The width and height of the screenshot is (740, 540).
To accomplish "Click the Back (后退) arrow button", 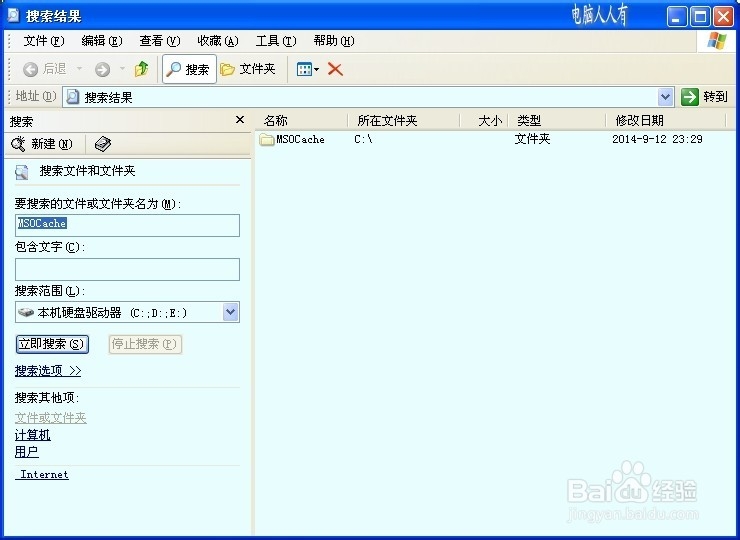I will (x=44, y=69).
